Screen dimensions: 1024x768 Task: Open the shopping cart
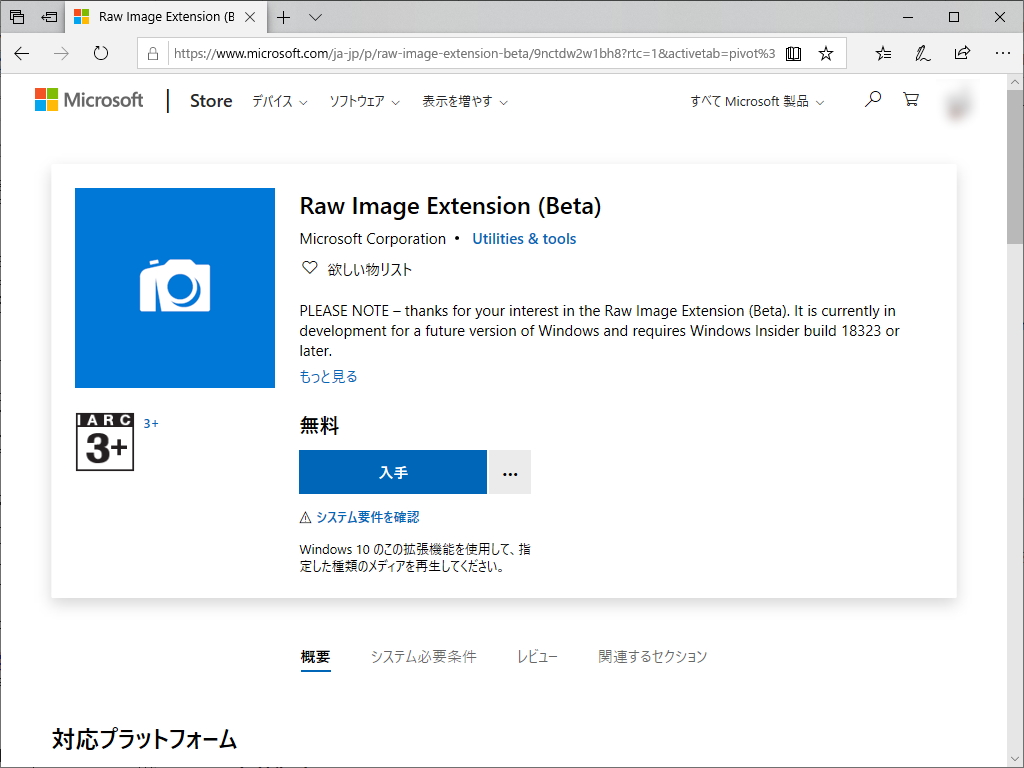point(910,99)
